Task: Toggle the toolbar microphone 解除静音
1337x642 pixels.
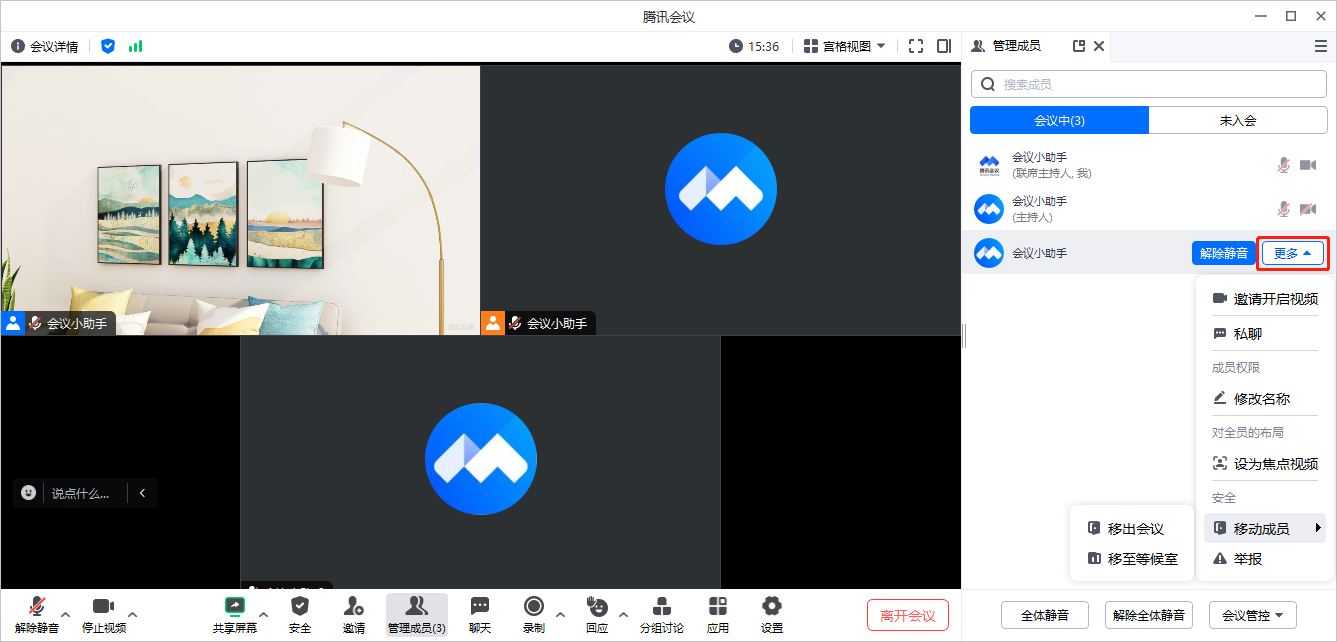Action: [37, 606]
